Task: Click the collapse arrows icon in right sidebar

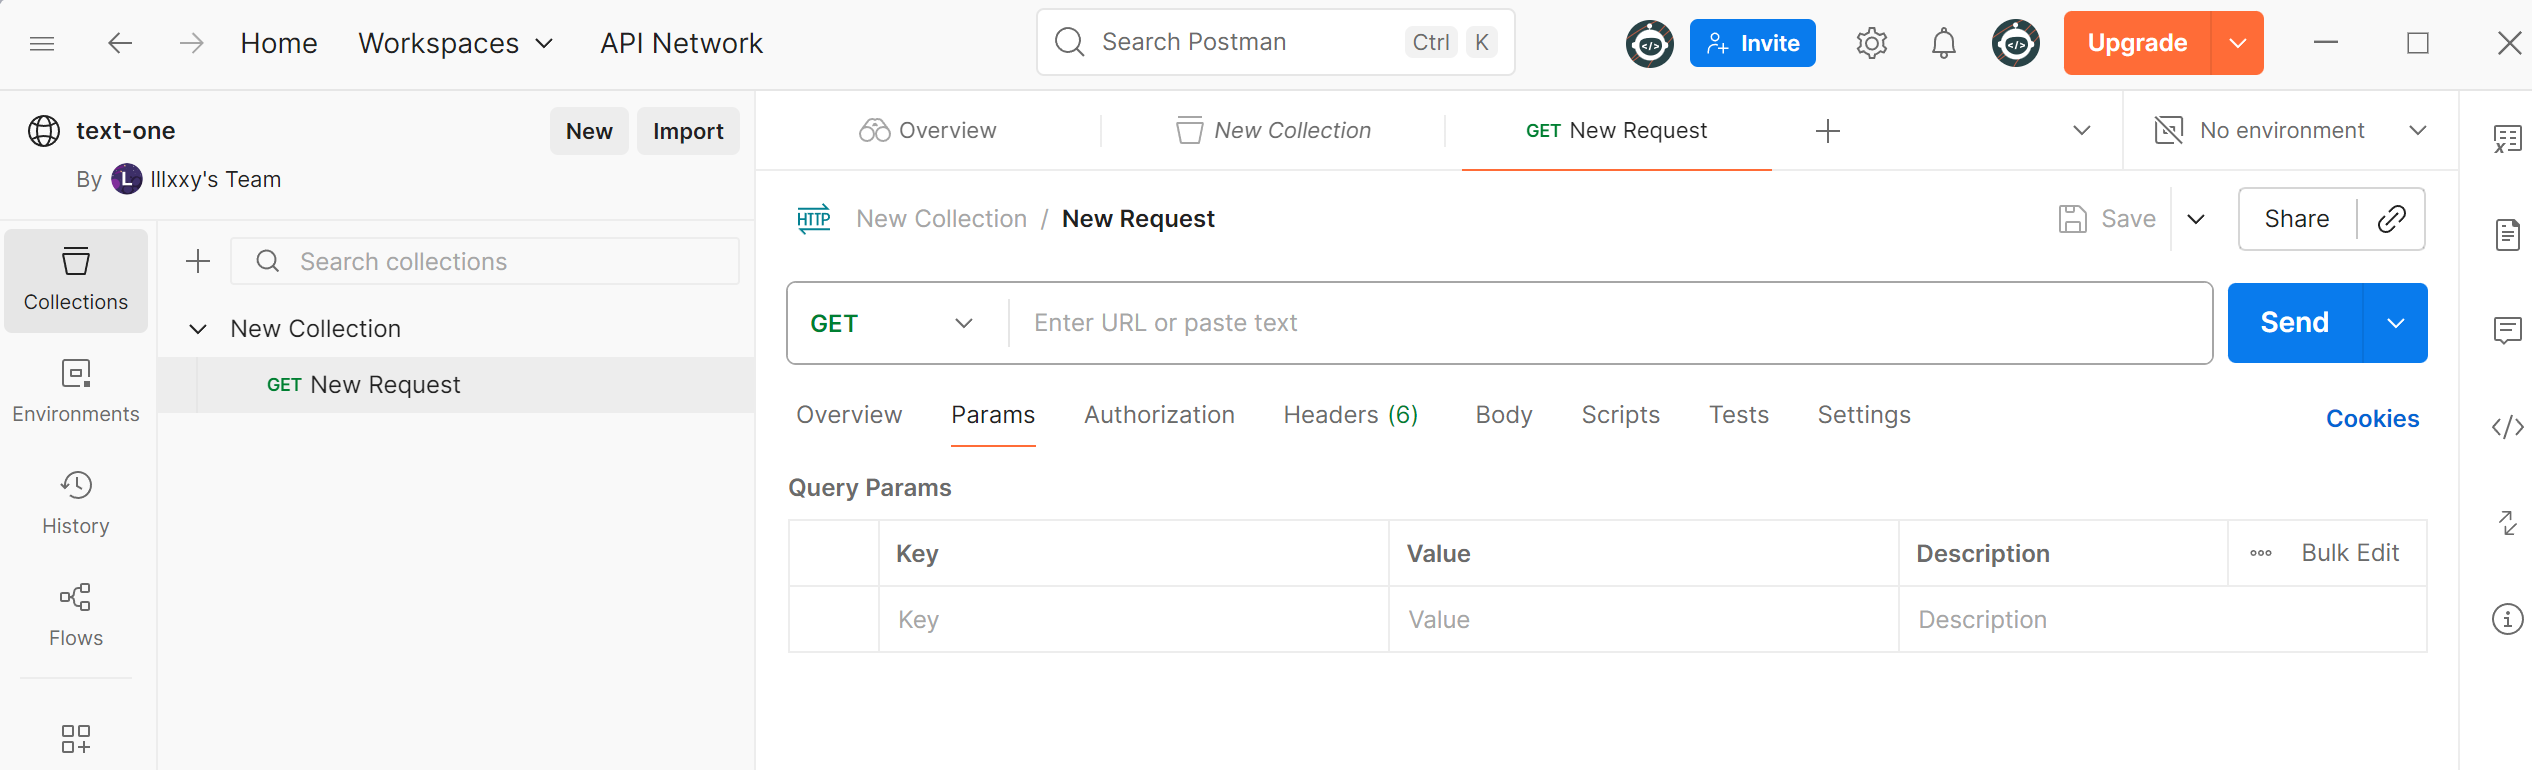Action: (2507, 523)
